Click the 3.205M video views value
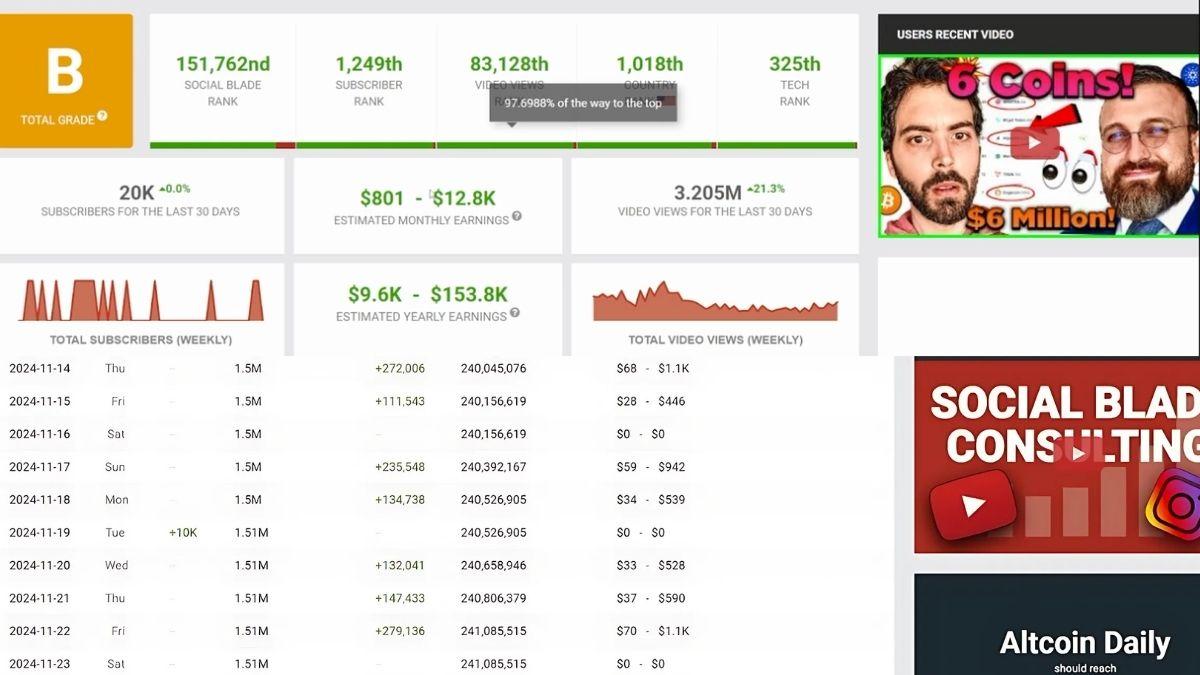 click(707, 192)
